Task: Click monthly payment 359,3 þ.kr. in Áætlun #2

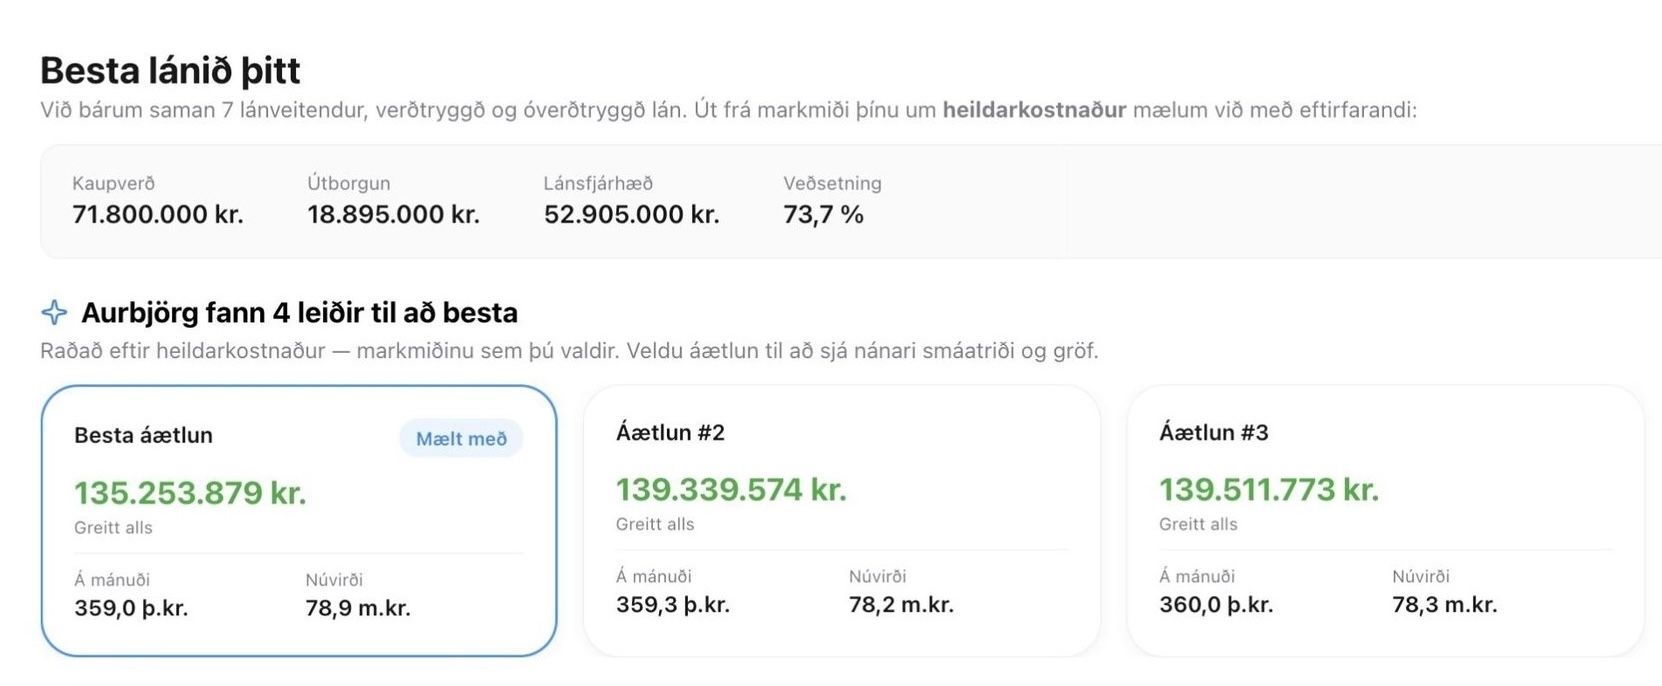Action: (673, 605)
